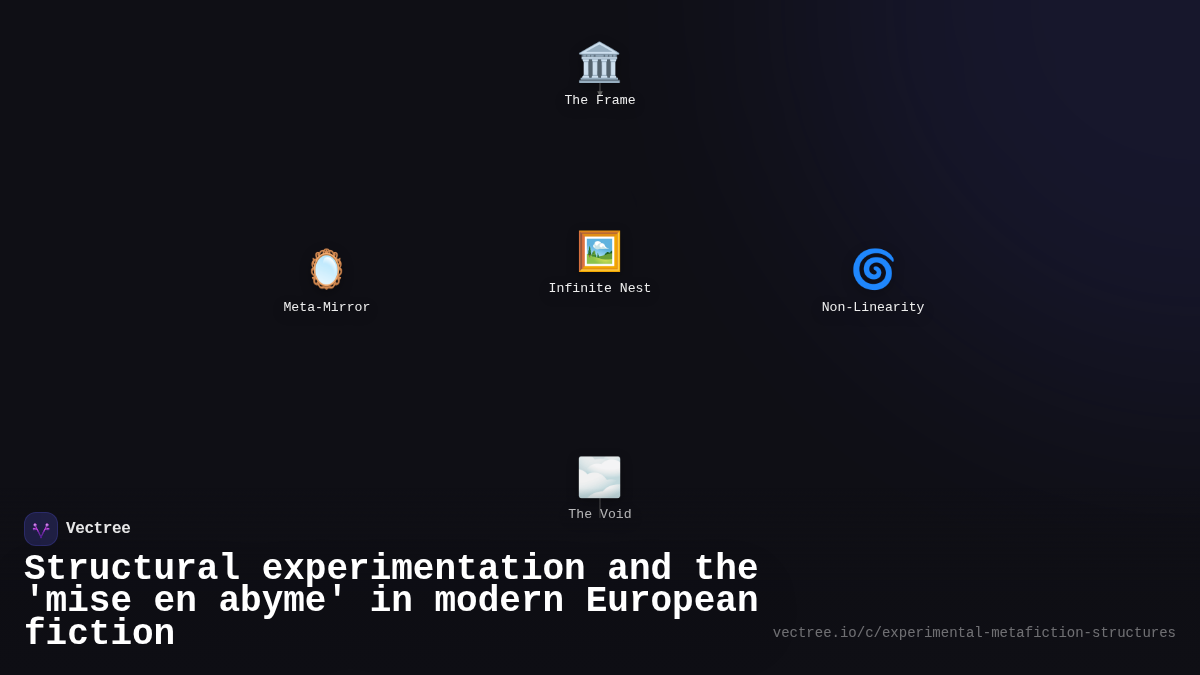Image resolution: width=1200 pixels, height=675 pixels.
Task: Click the 'The Frame' node label
Action: 600,100
